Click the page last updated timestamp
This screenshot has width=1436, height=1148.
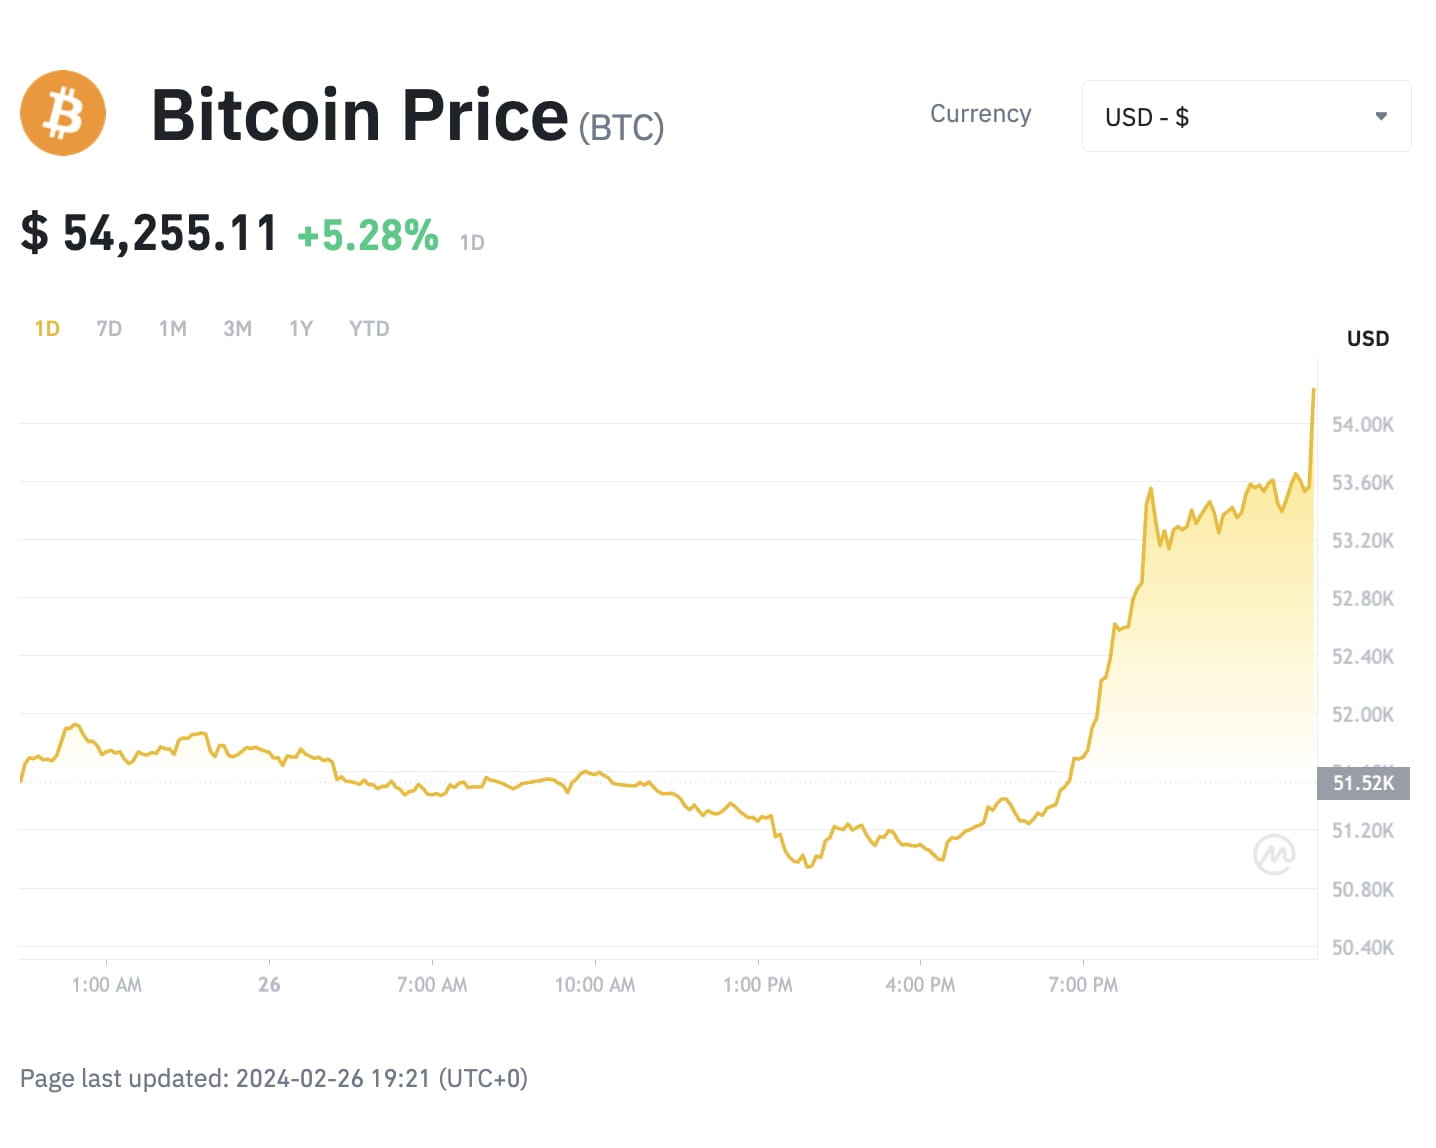pyautogui.click(x=276, y=1078)
